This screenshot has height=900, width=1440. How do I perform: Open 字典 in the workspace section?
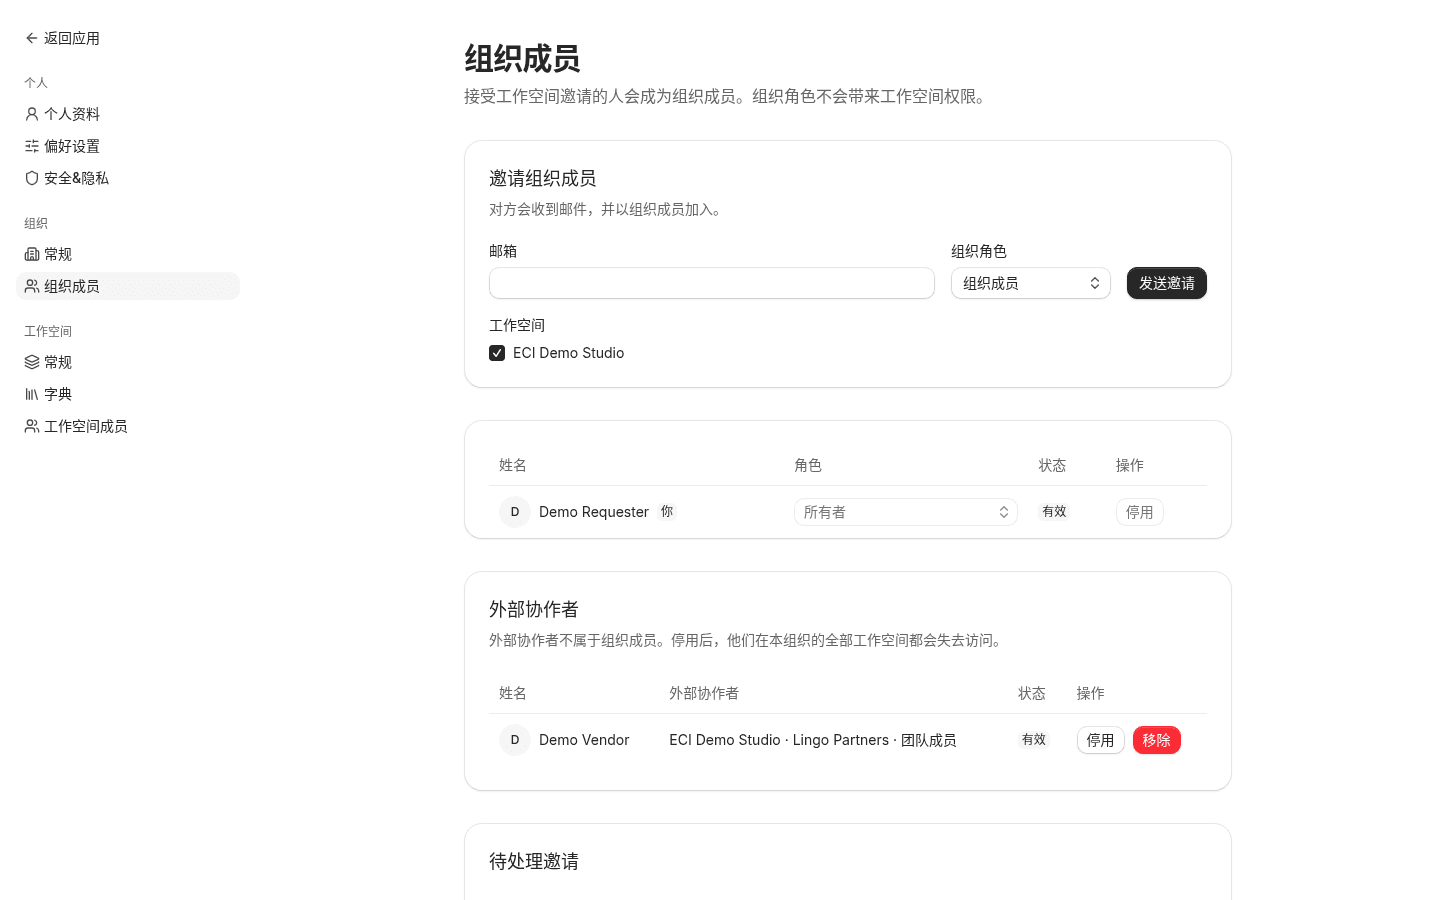coord(128,394)
